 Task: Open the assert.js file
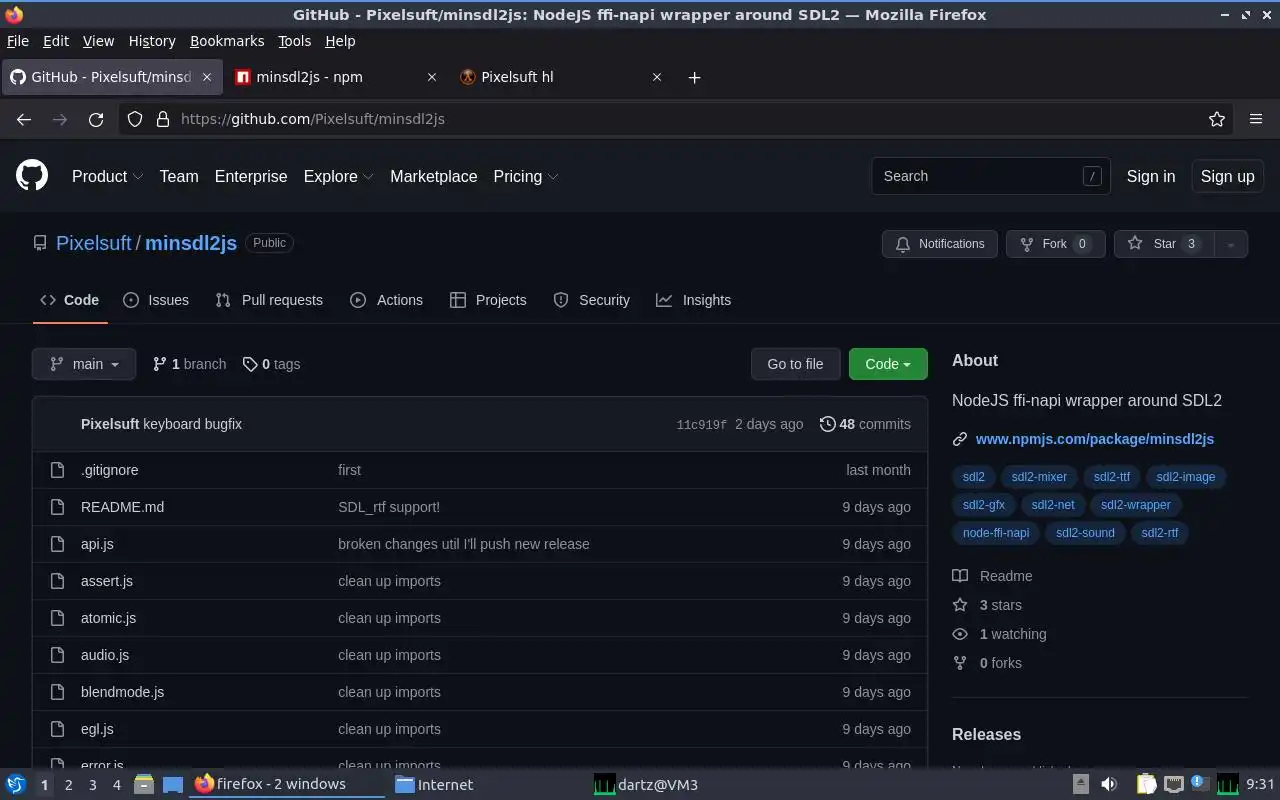[107, 581]
